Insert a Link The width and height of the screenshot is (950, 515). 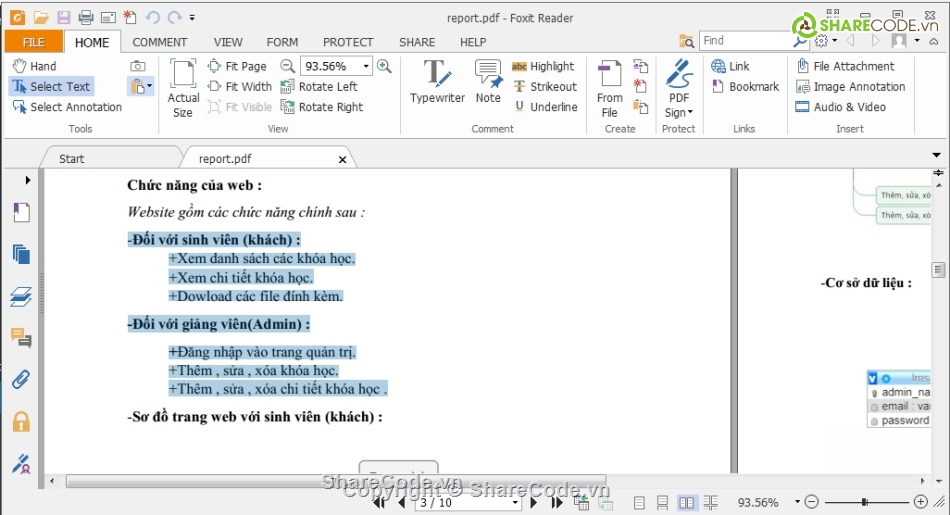point(731,66)
